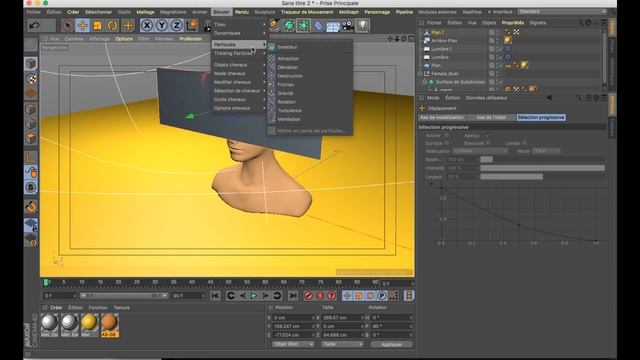Viewport: 640px width, 360px height.
Task: Open the Simuler menu
Action: pyautogui.click(x=222, y=12)
